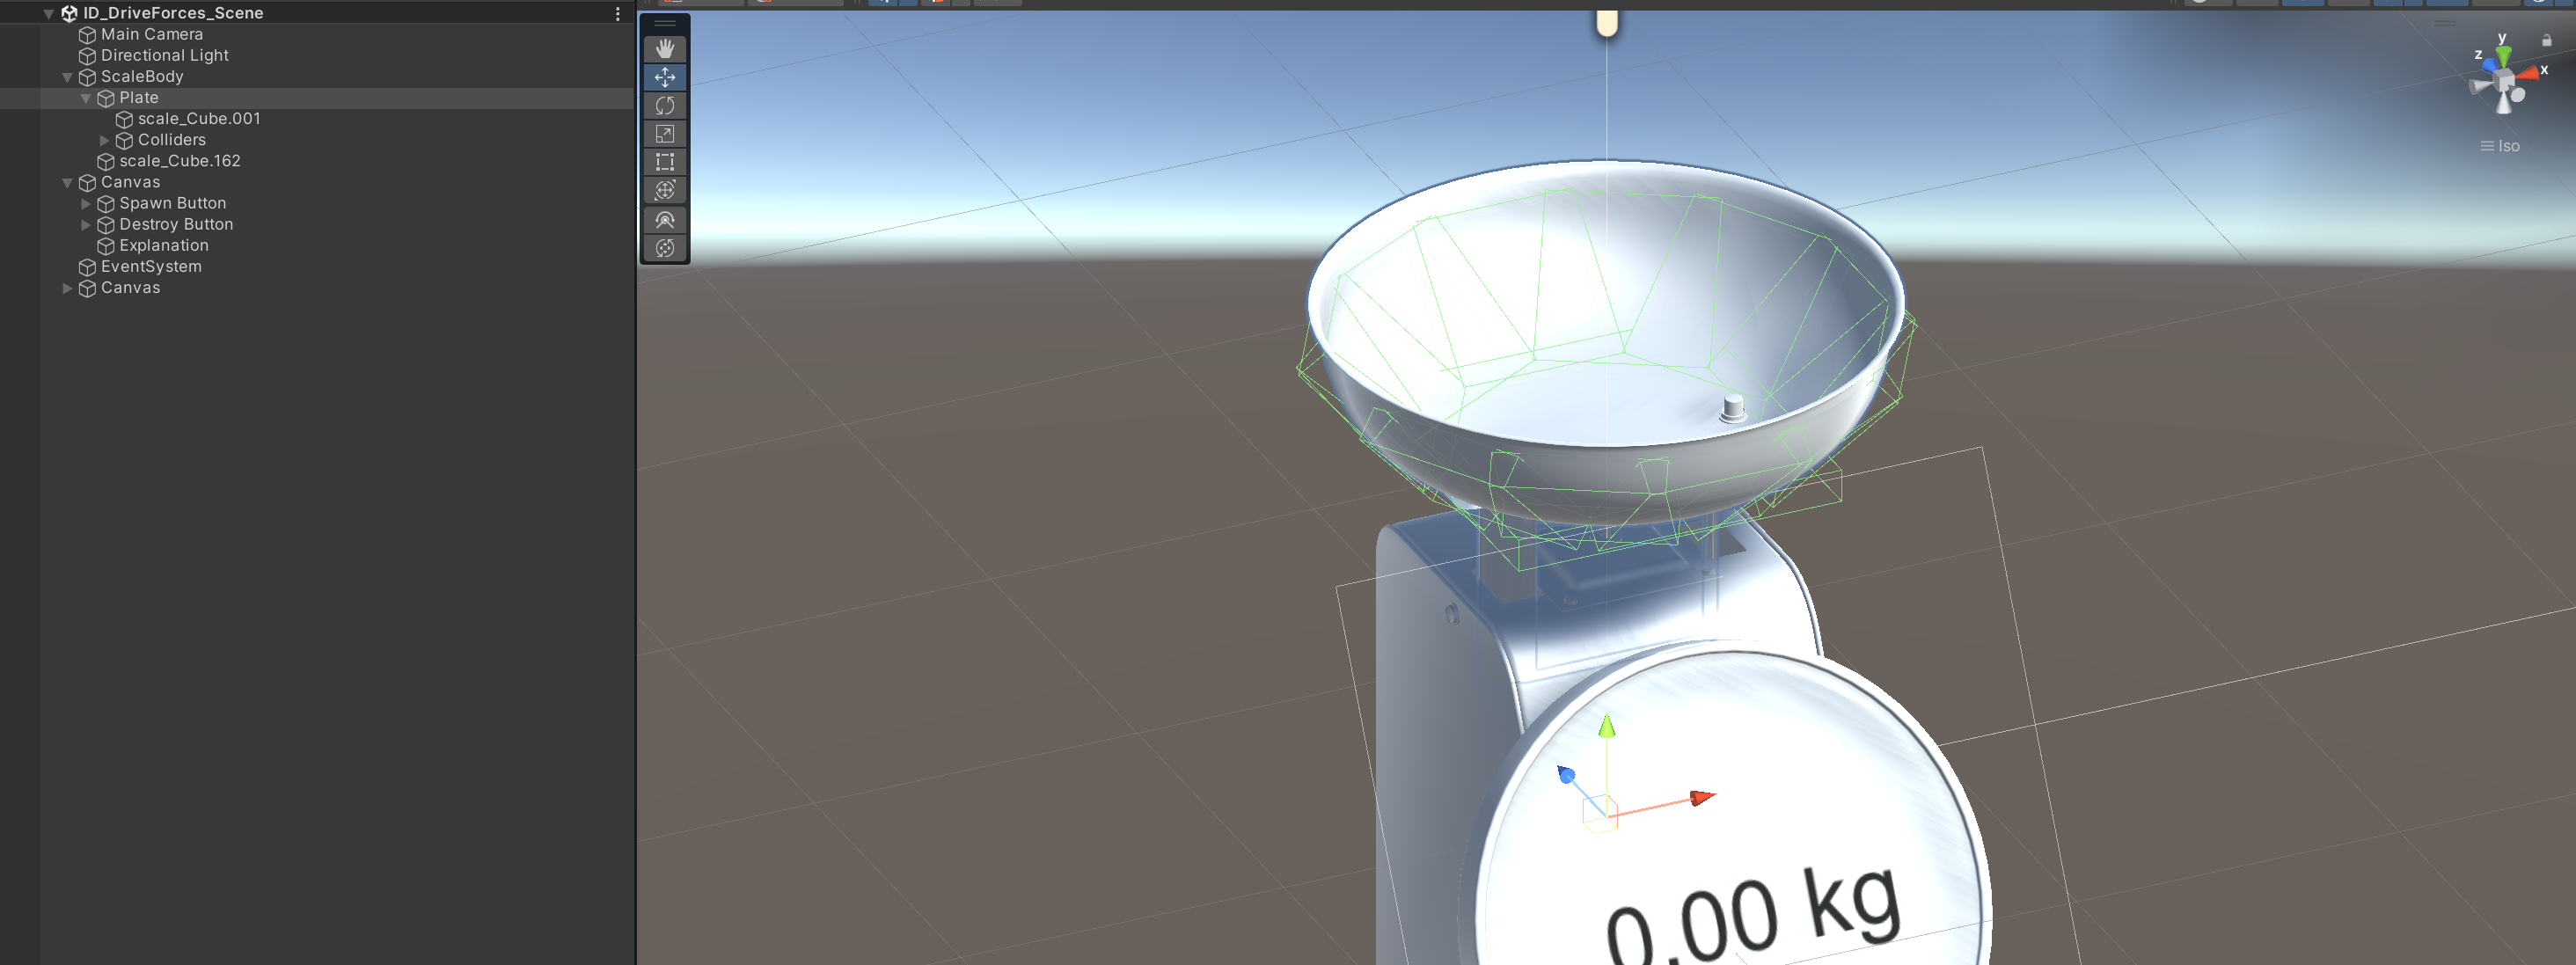Collapse the ID_DriveForces_Scene hierarchy
Viewport: 2576px width, 965px height.
(48, 14)
